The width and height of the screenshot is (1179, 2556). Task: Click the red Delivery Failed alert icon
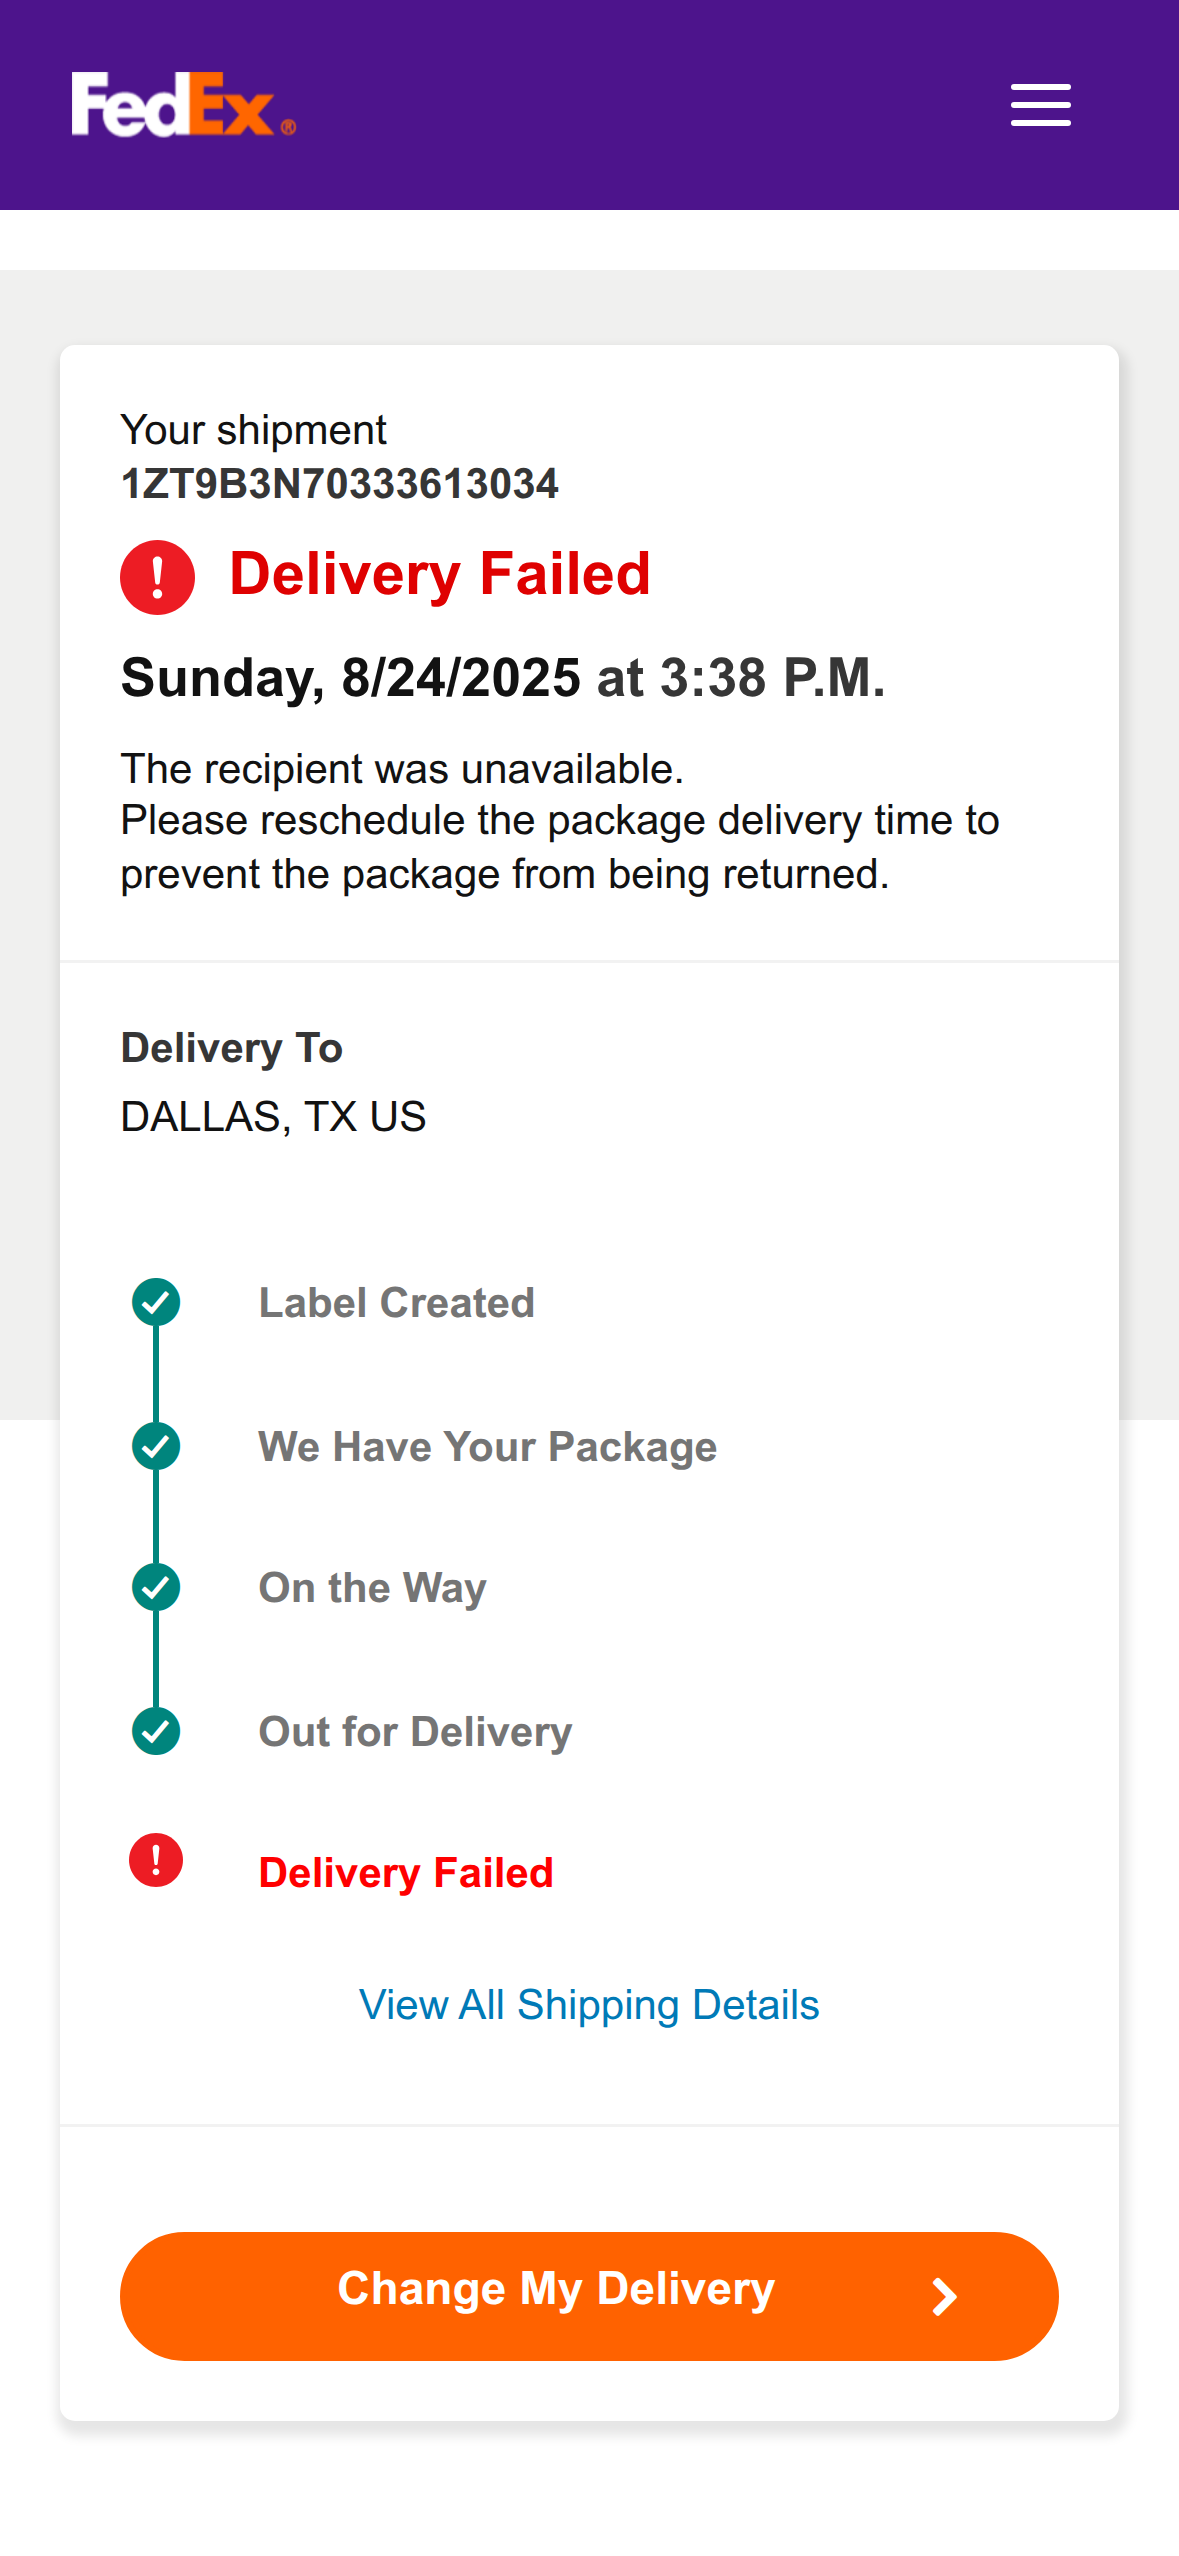click(x=157, y=577)
